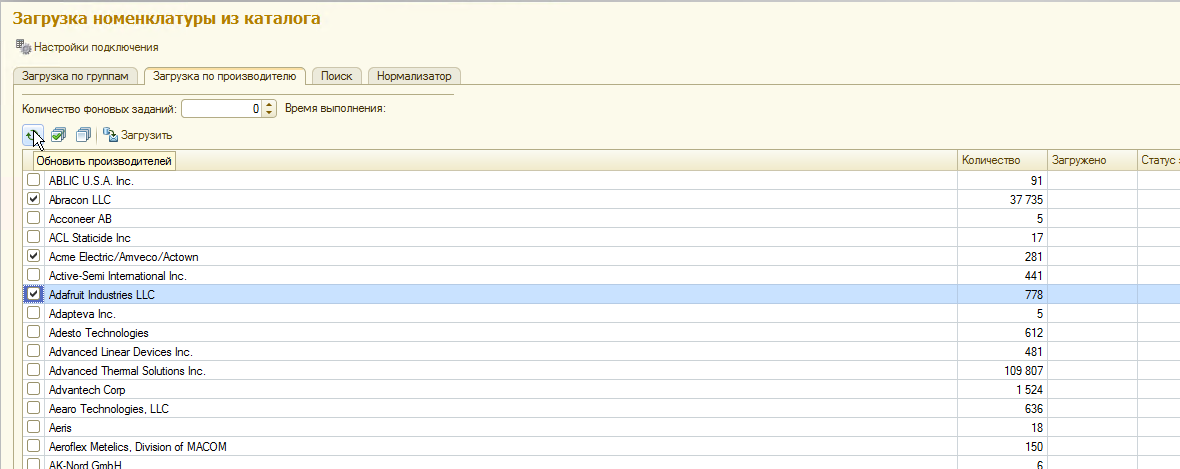Tick the Advantech Corp checkbox
1180x469 pixels.
(34, 389)
